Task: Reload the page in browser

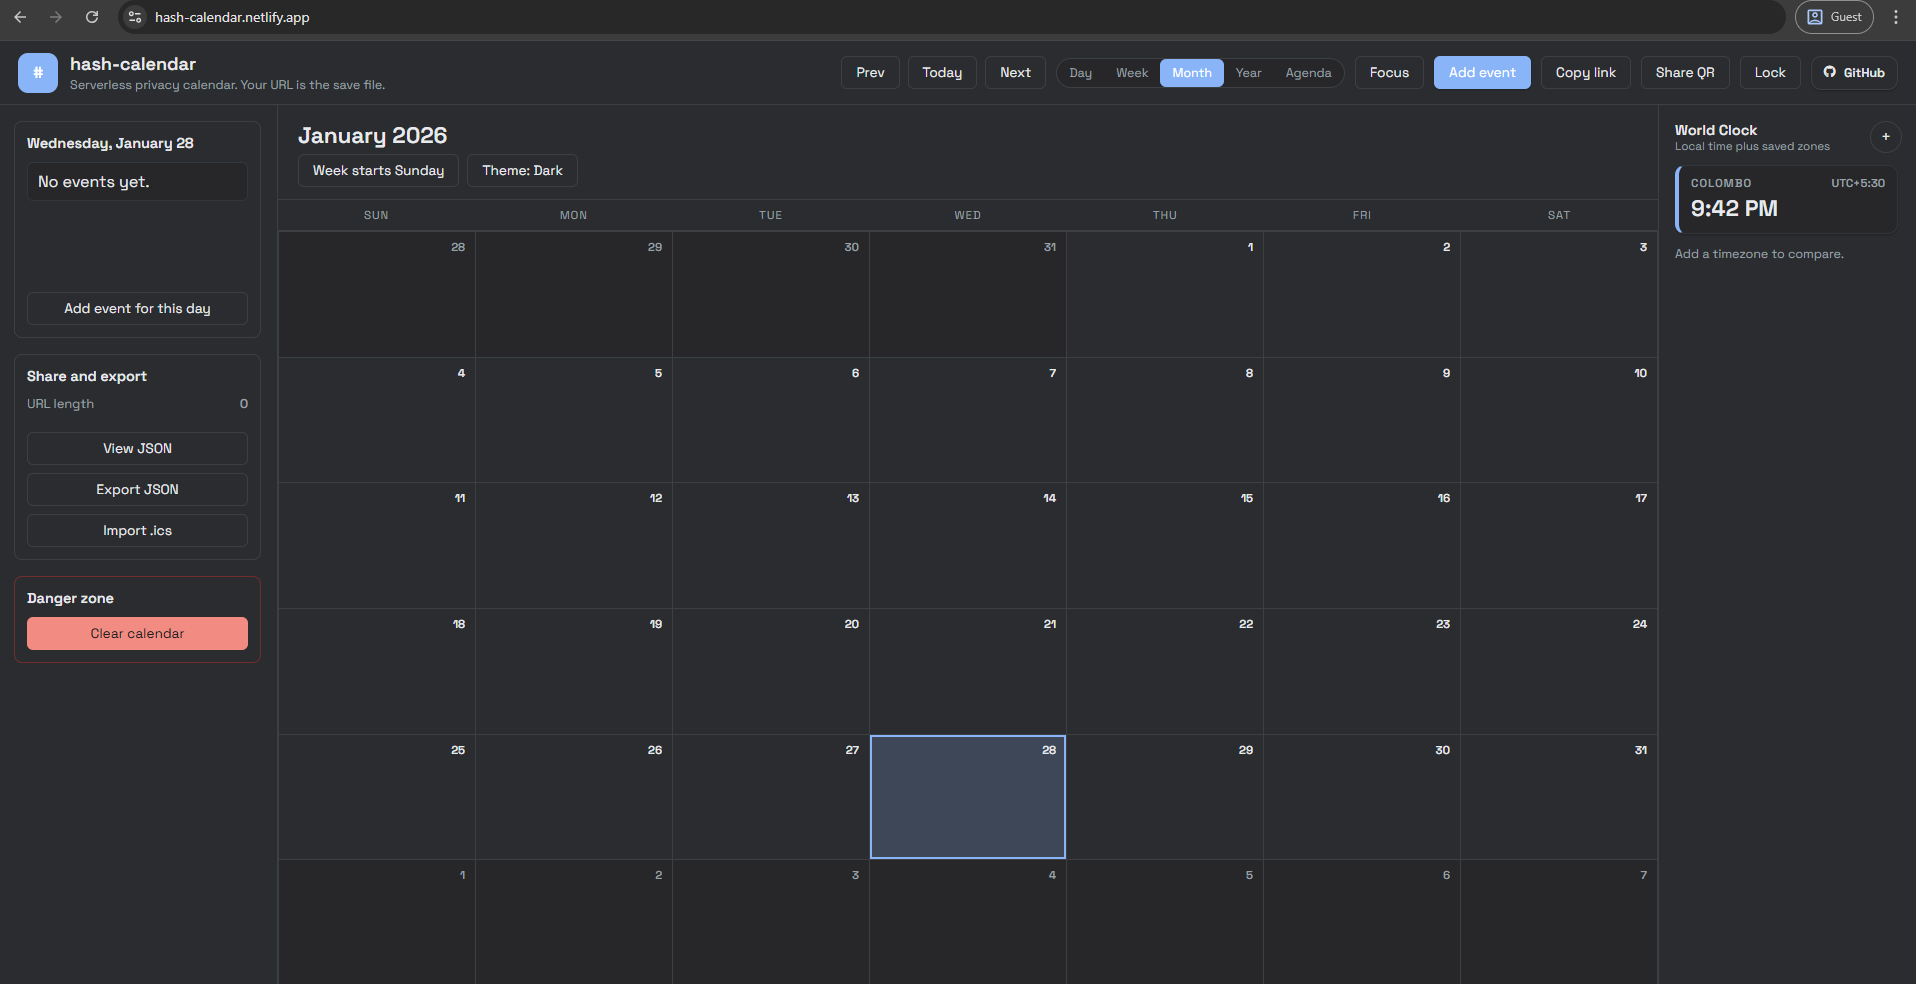Action: (x=92, y=17)
